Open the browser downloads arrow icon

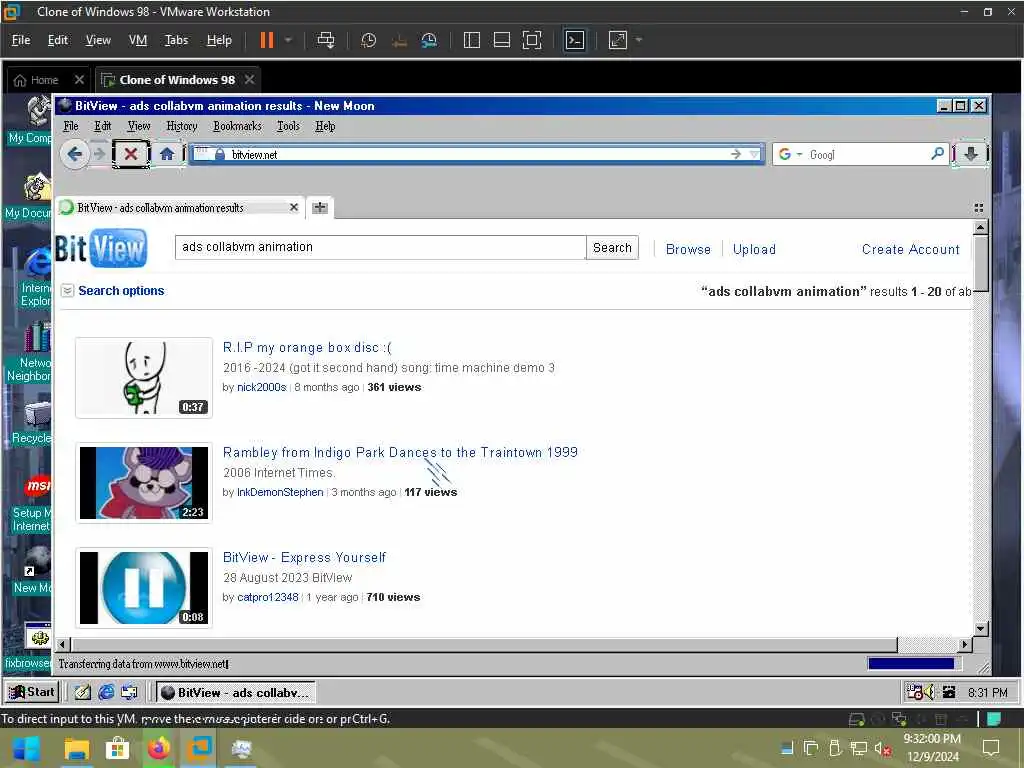970,154
